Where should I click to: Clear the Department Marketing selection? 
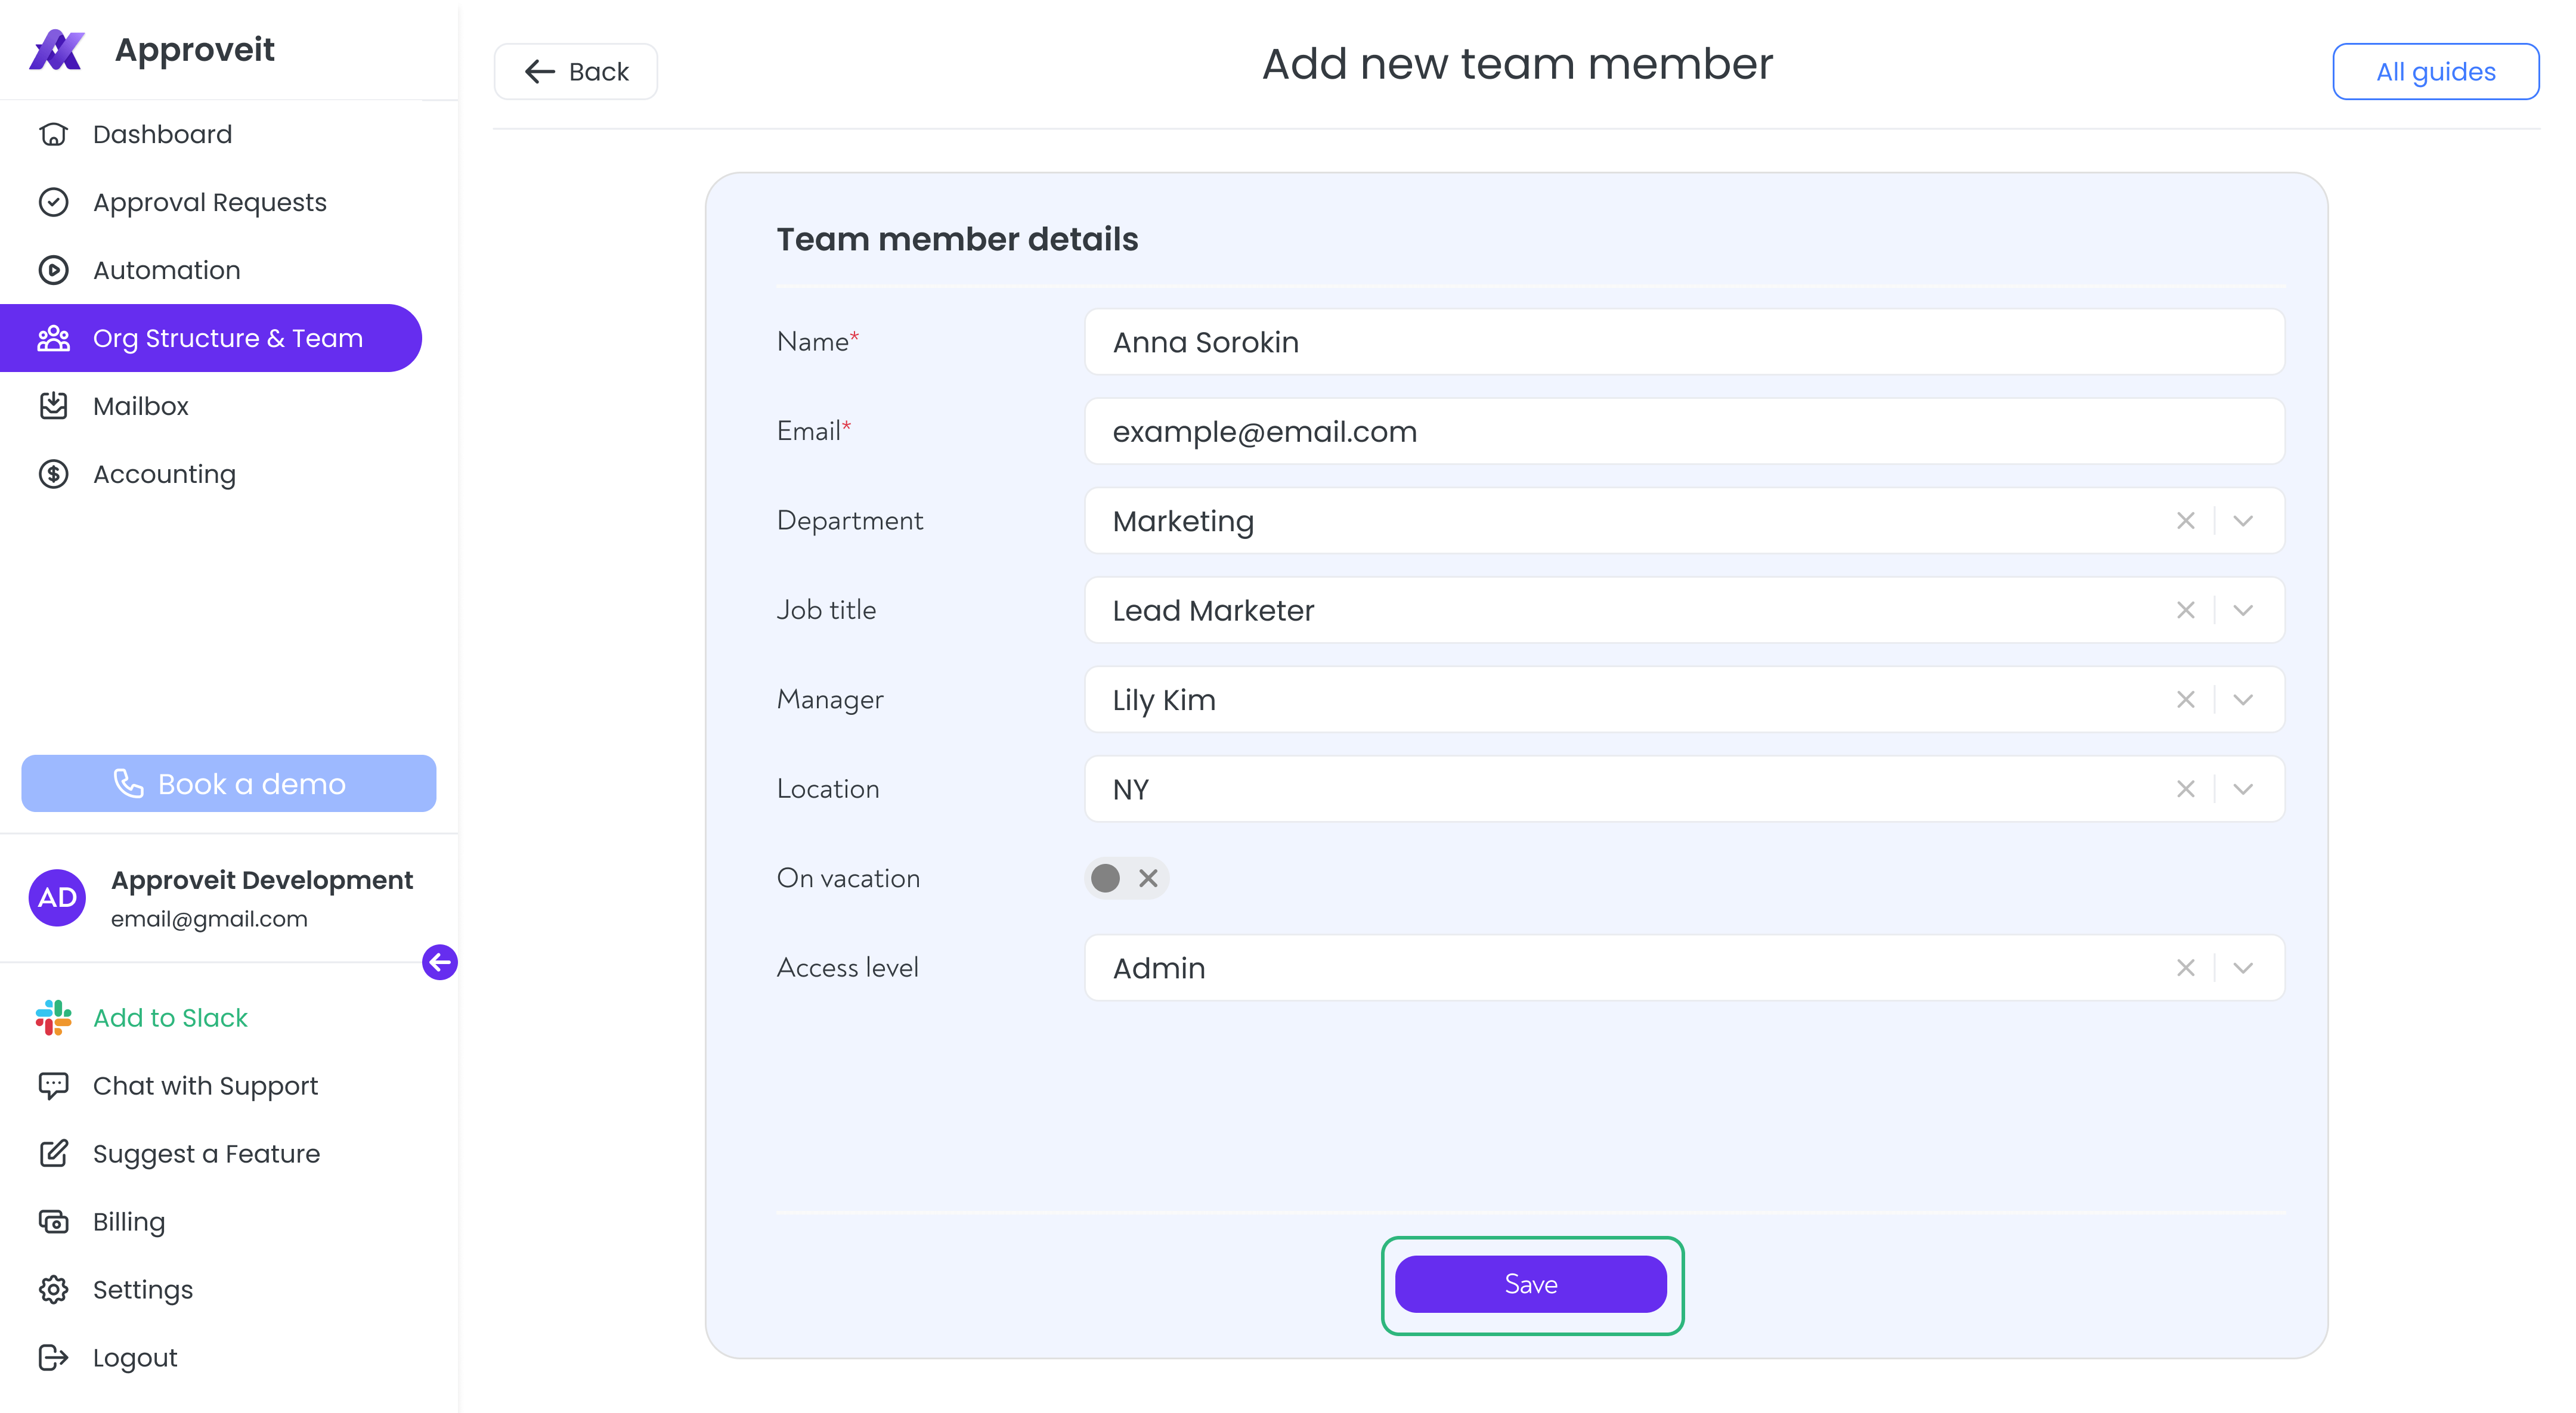point(2185,521)
